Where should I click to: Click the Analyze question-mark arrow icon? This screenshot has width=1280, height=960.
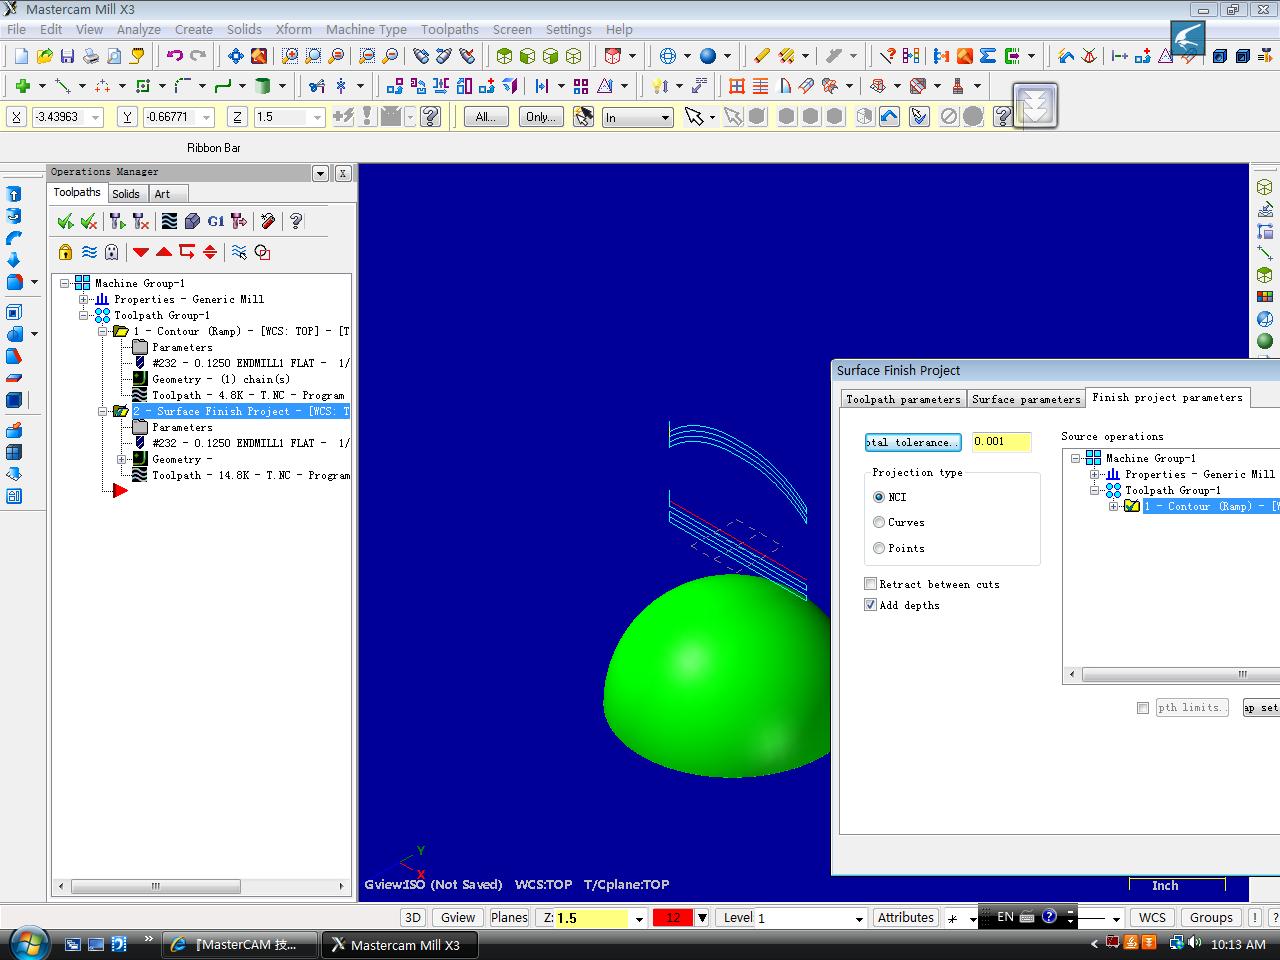pyautogui.click(x=886, y=56)
